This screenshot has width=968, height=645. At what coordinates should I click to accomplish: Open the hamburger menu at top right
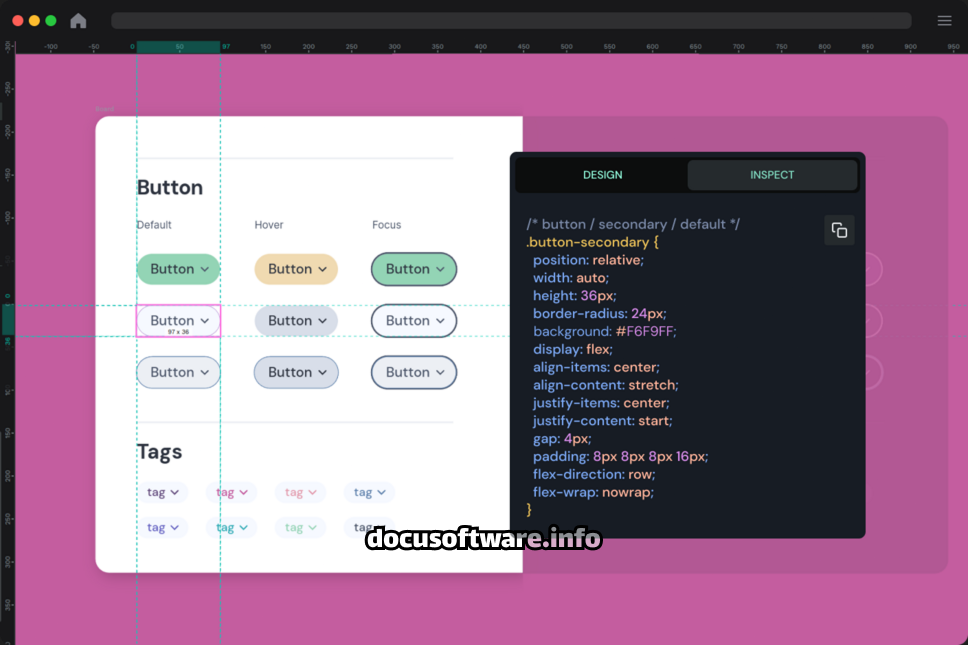point(944,20)
